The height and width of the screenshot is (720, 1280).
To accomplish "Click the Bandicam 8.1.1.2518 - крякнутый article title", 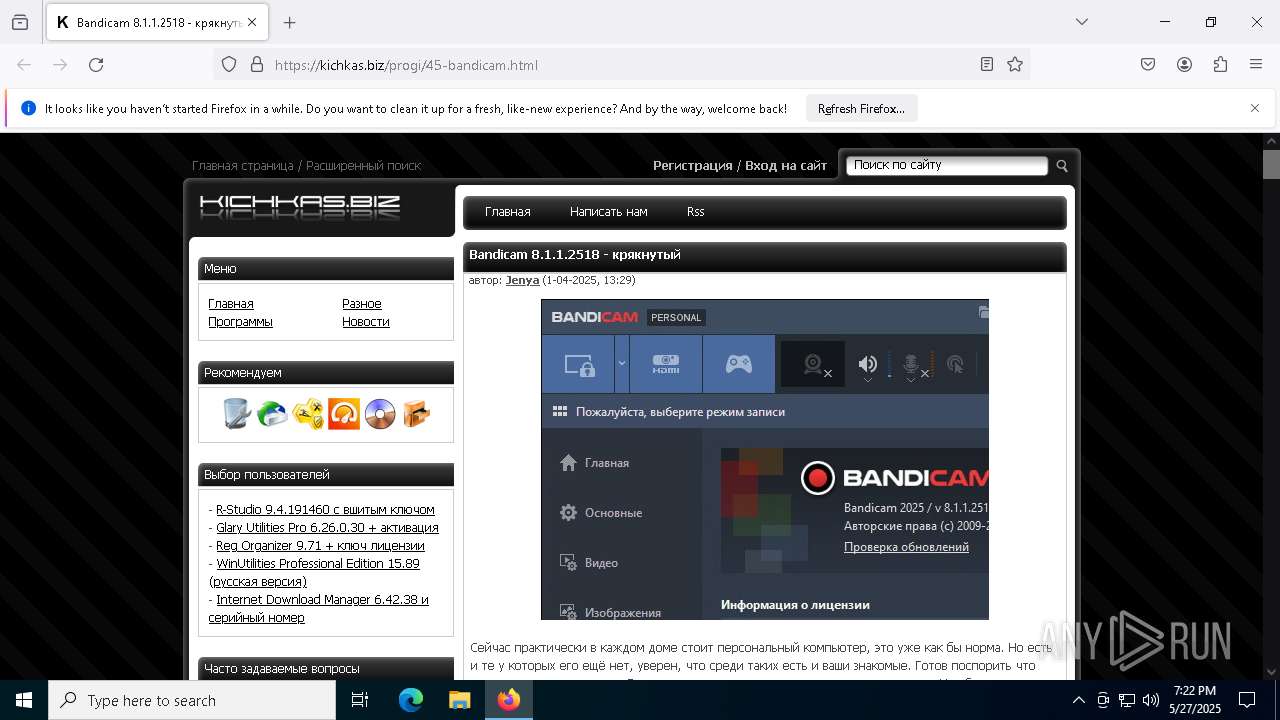I will pos(575,254).
